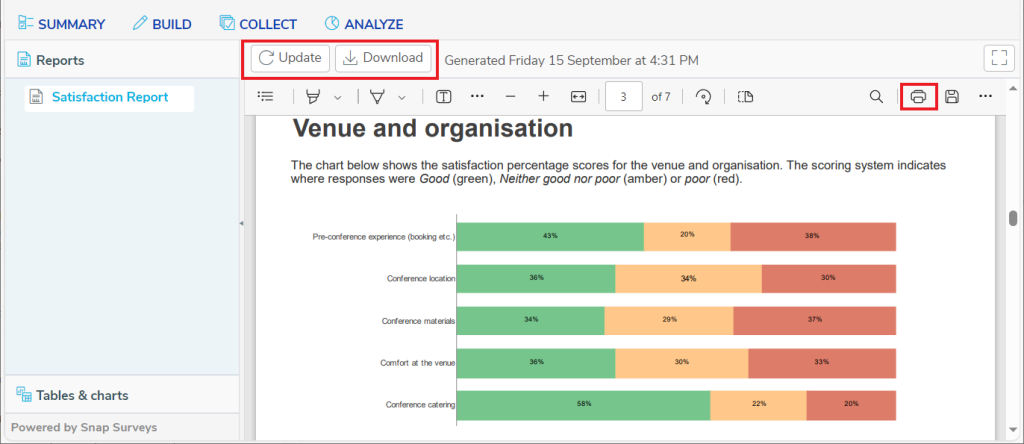Zoom out the PDF with minus
Image resolution: width=1024 pixels, height=444 pixels.
[x=511, y=97]
